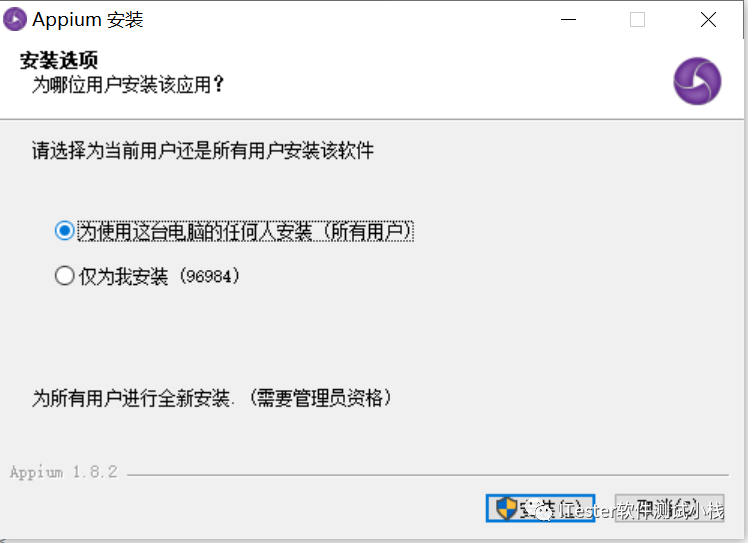This screenshot has width=748, height=543.
Task: Click the separator line beside version label
Action: pos(428,475)
